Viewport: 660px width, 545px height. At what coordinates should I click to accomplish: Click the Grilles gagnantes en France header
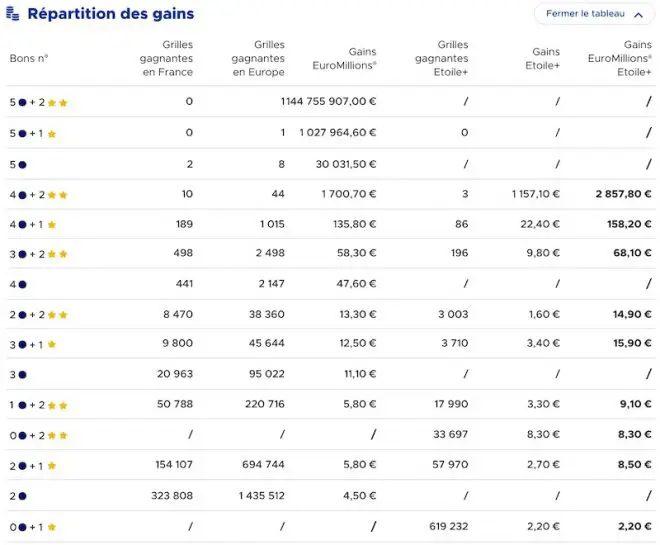click(x=167, y=58)
